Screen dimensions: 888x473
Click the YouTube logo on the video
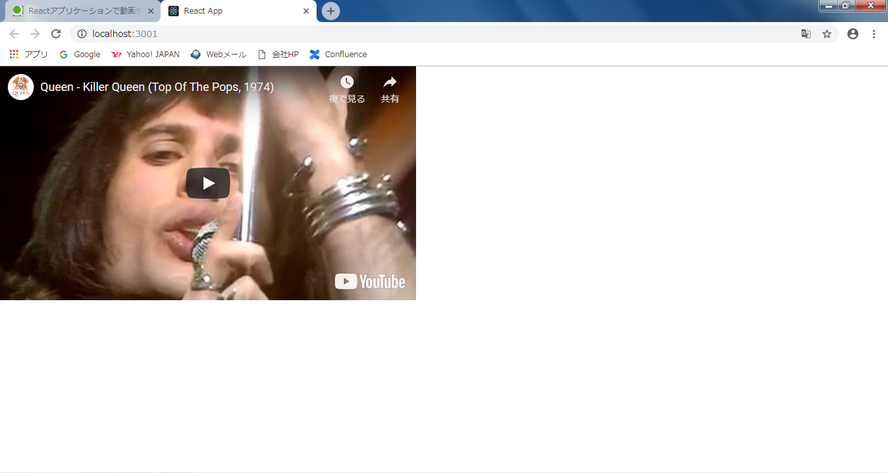(370, 282)
